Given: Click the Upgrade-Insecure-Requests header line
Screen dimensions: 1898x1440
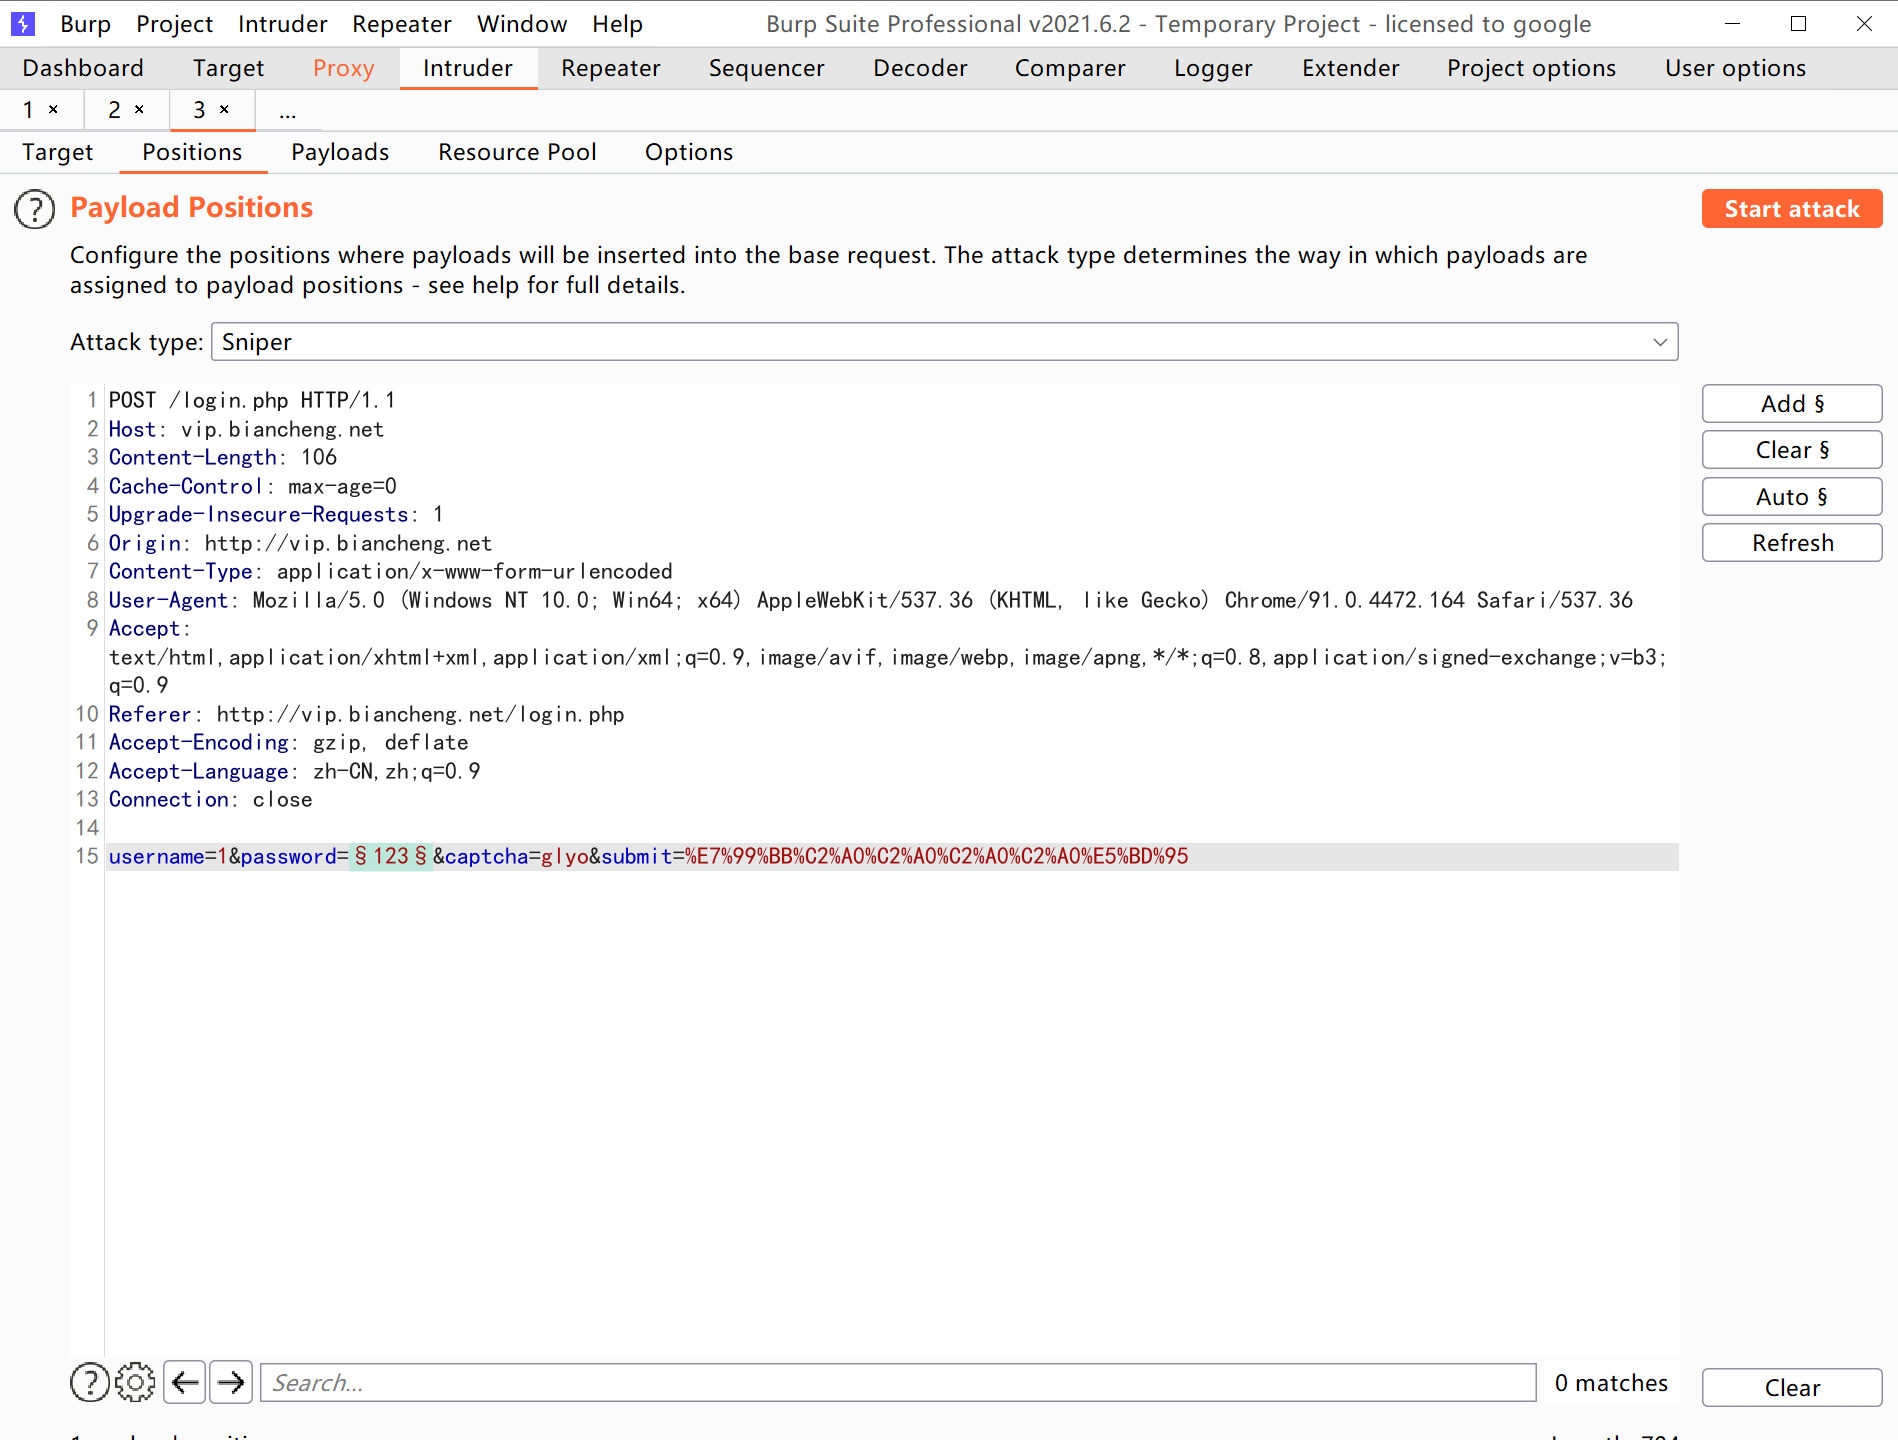Looking at the screenshot, I should (276, 514).
